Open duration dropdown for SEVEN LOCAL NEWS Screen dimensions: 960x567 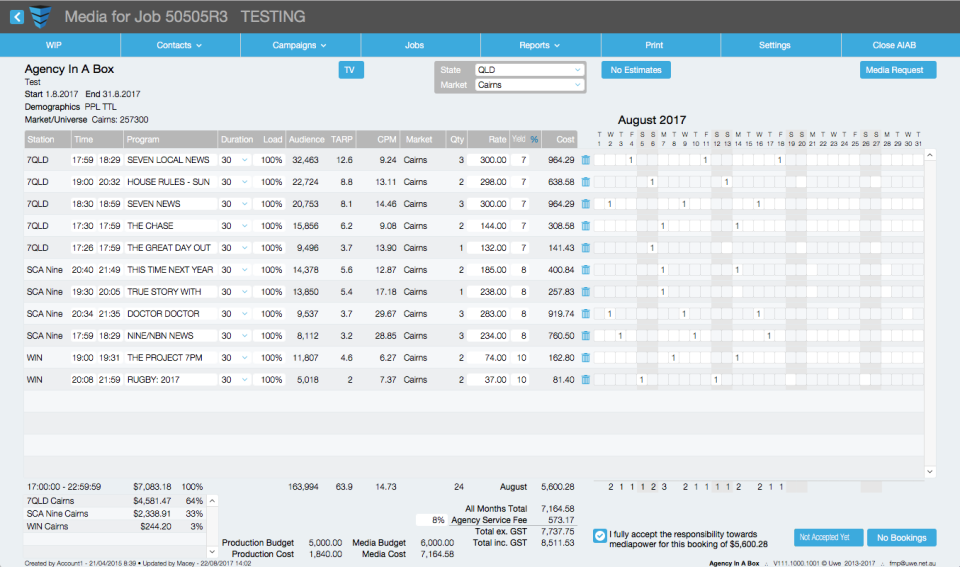click(x=244, y=160)
